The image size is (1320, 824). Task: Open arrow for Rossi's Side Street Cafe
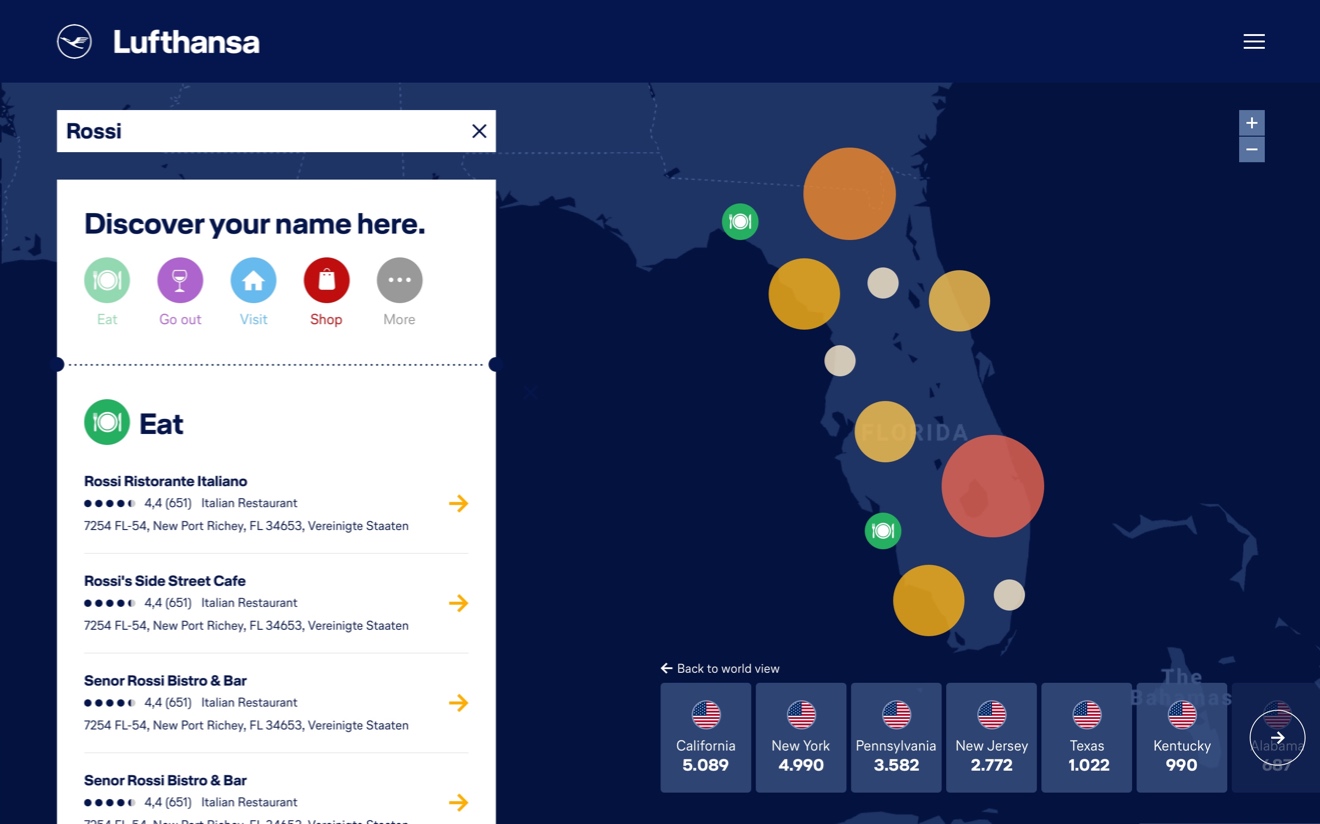point(458,603)
